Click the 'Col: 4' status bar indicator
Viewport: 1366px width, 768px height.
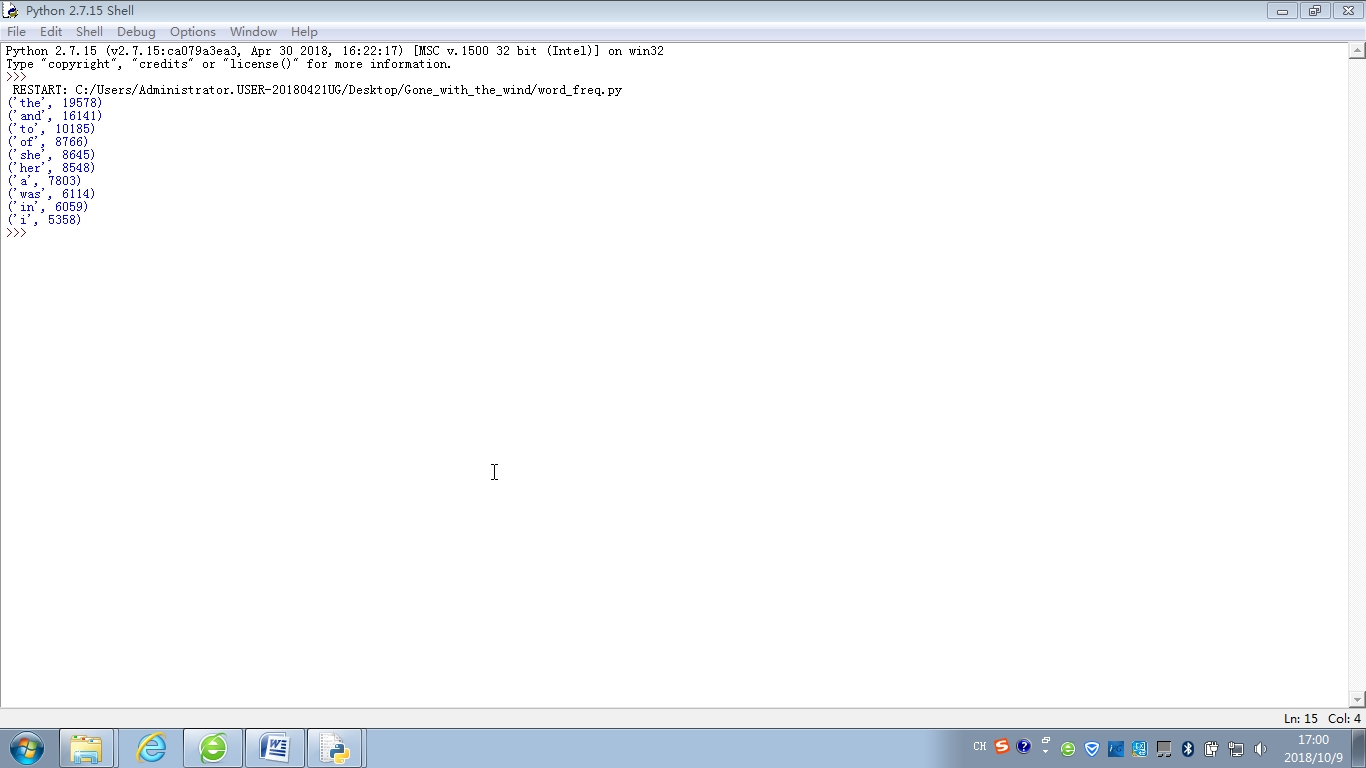(x=1345, y=719)
